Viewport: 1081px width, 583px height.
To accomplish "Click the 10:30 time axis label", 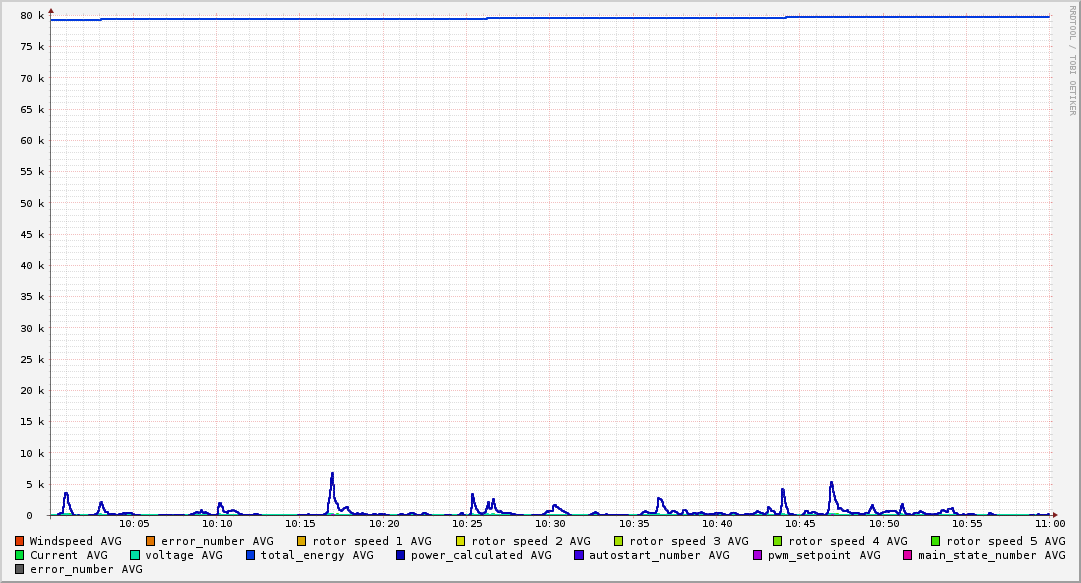I will (551, 523).
